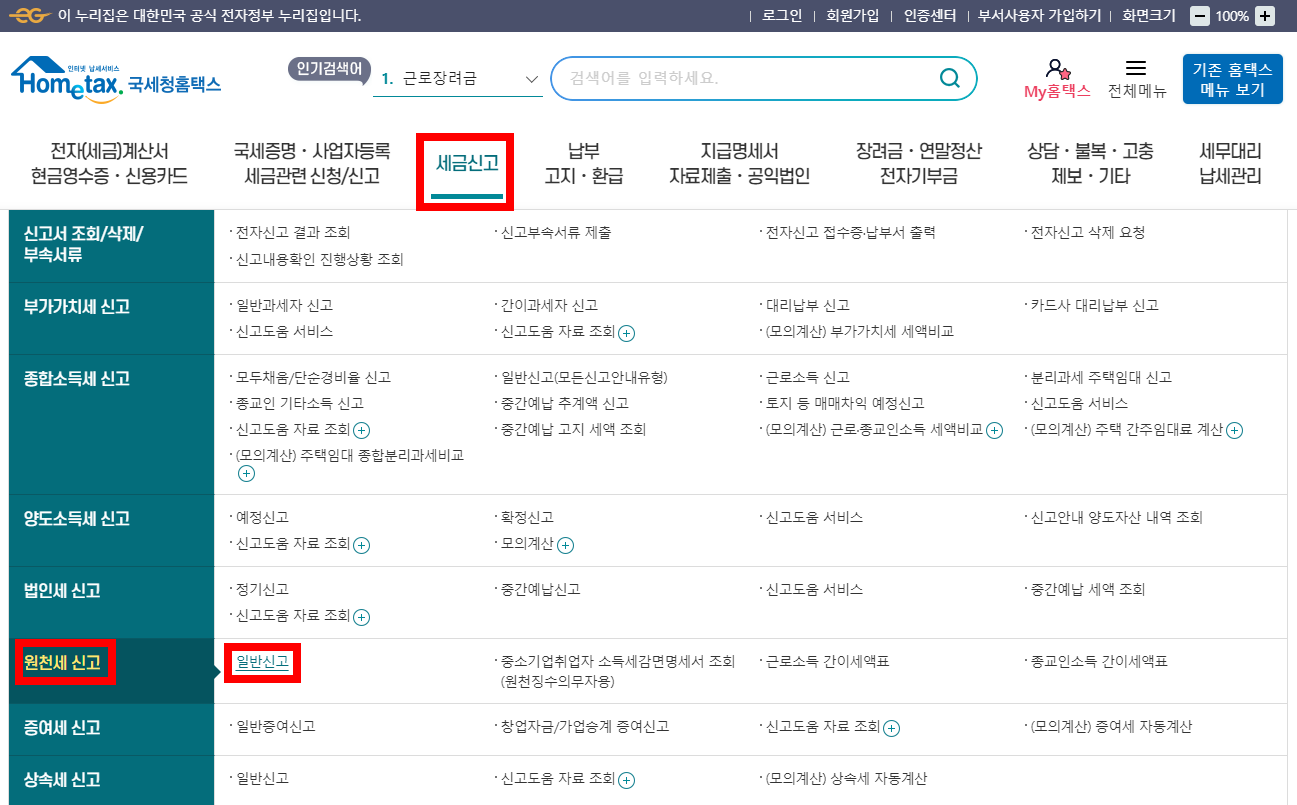Click 부서사용자 가입하기 link

tap(1039, 16)
